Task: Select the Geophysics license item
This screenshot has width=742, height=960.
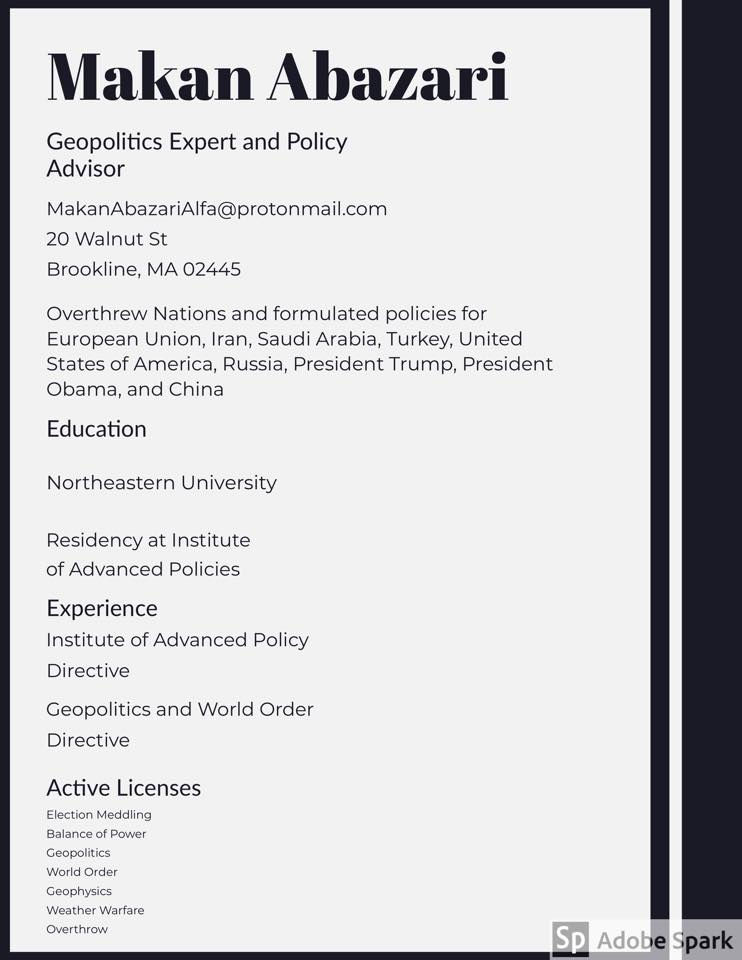Action: tap(79, 891)
